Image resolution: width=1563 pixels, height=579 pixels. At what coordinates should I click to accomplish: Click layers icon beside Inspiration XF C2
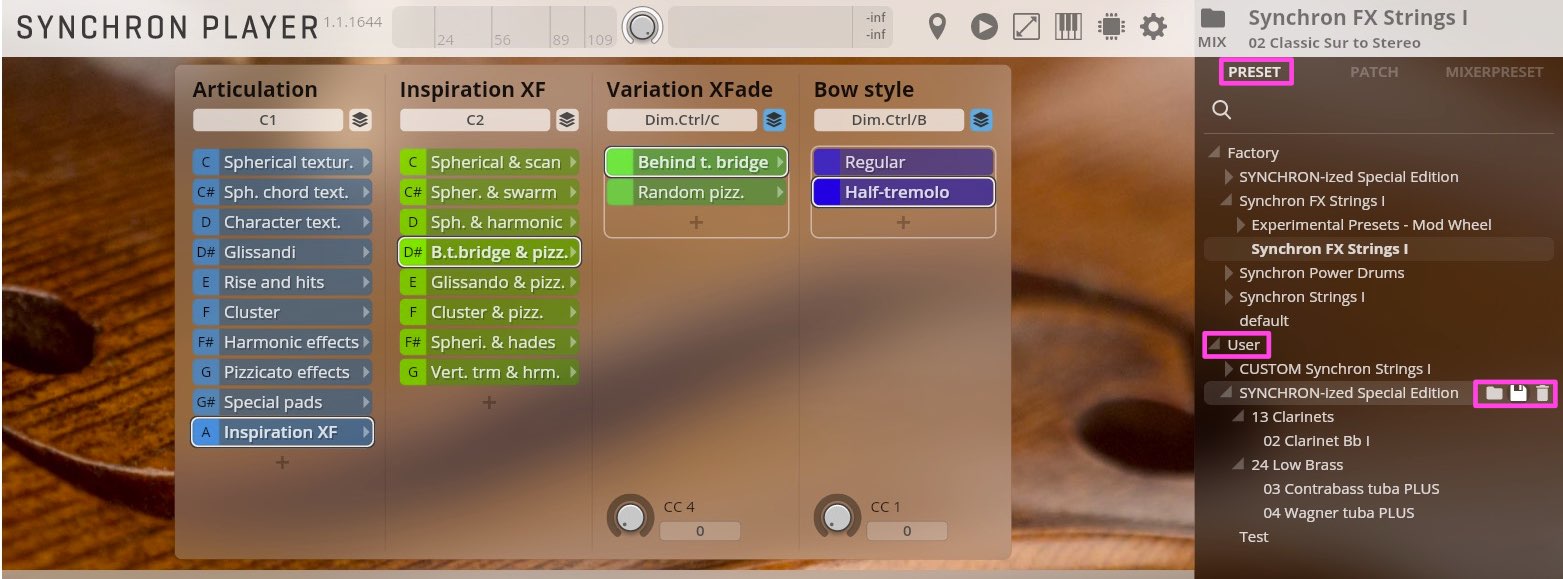coord(567,120)
